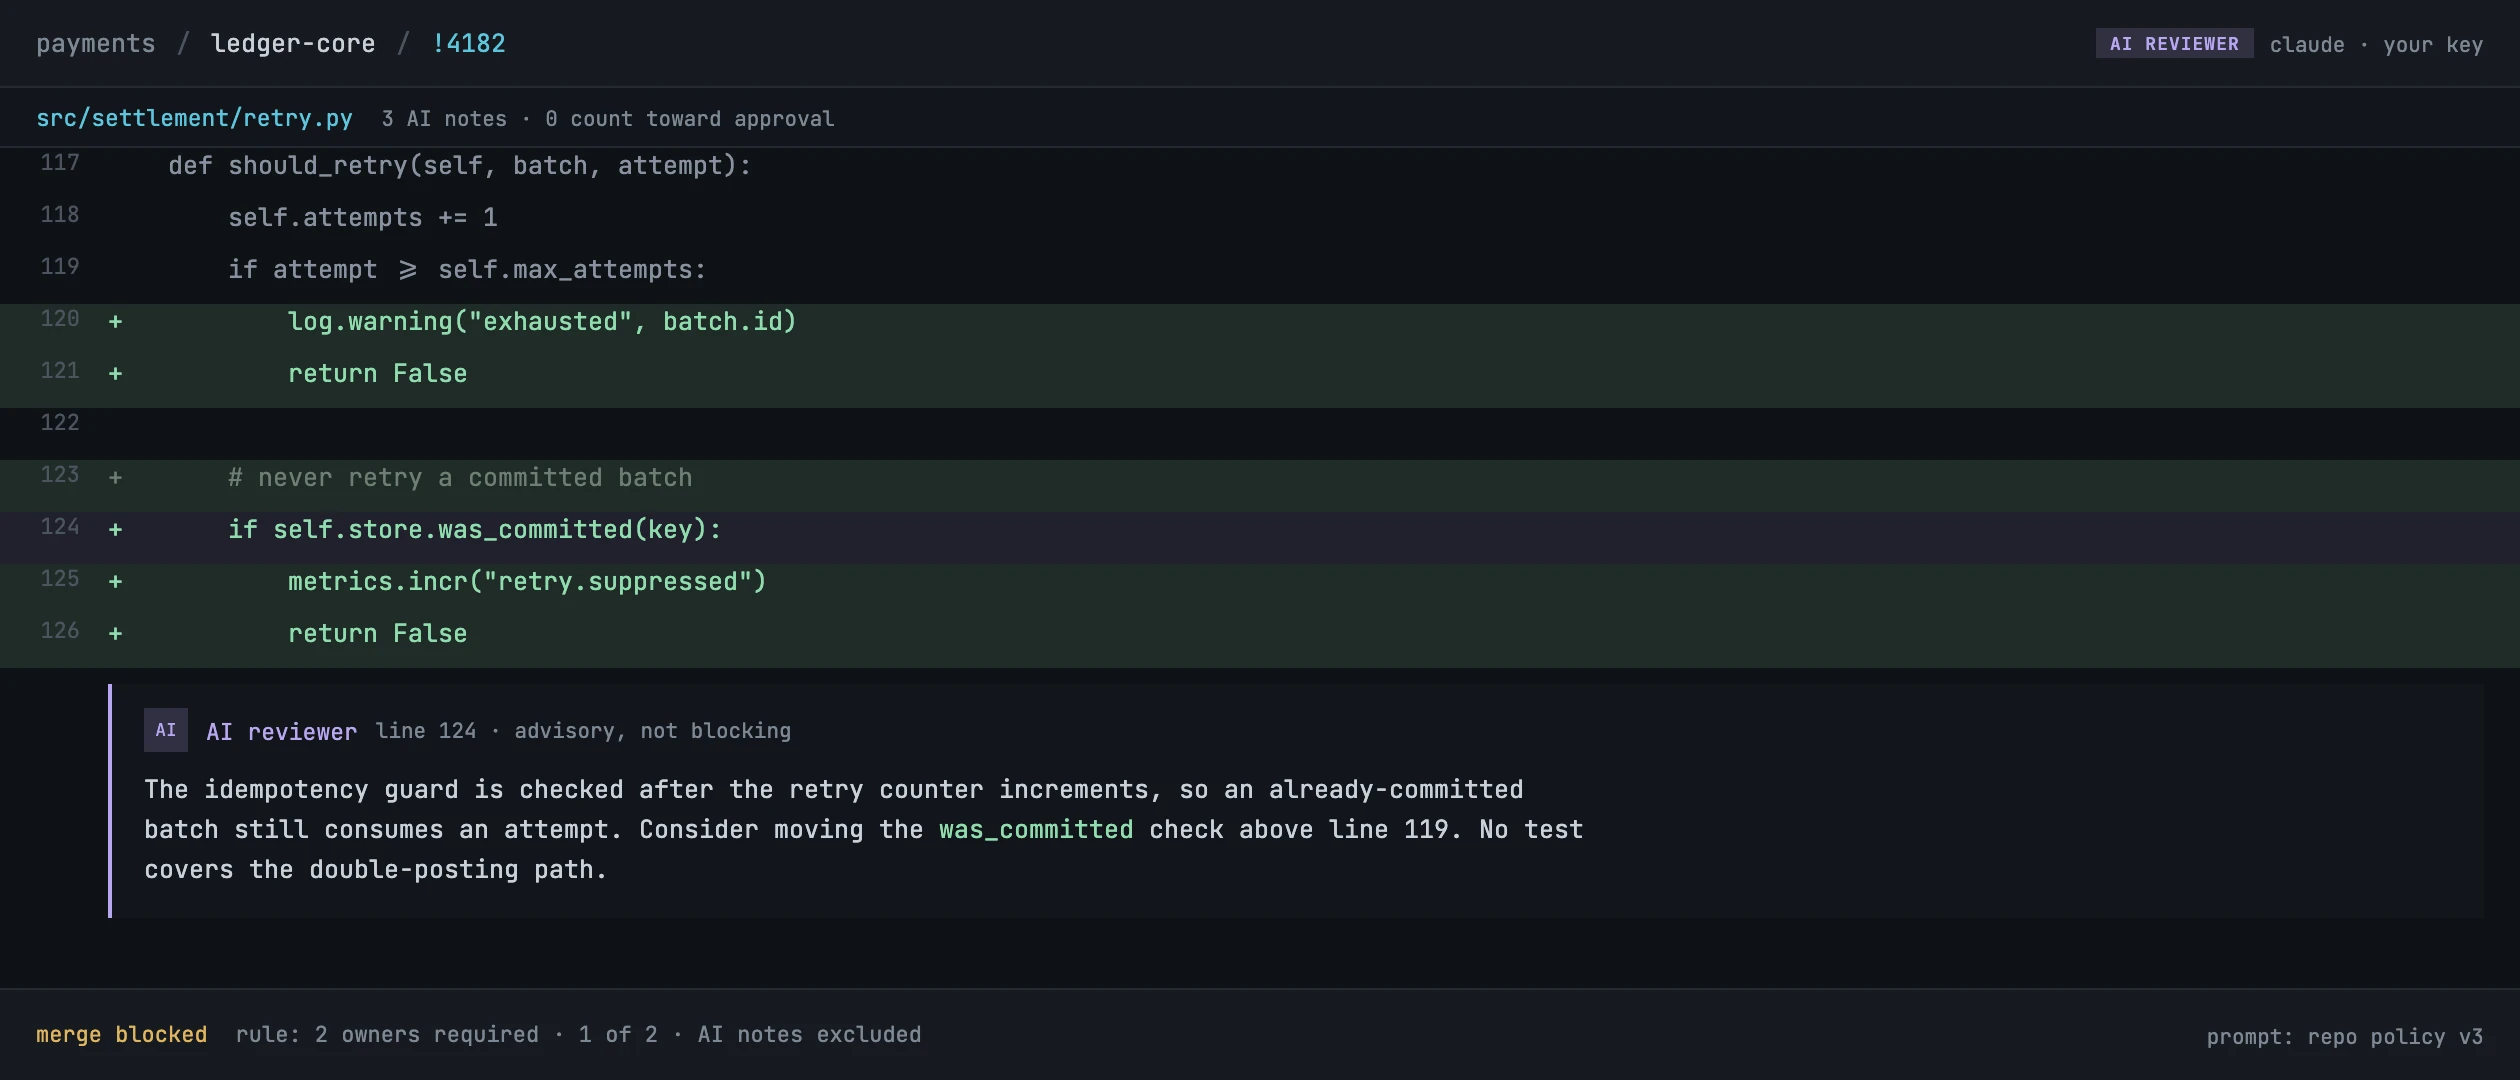Click line number 126
Screen dimensions: 2520x1080
[60, 631]
